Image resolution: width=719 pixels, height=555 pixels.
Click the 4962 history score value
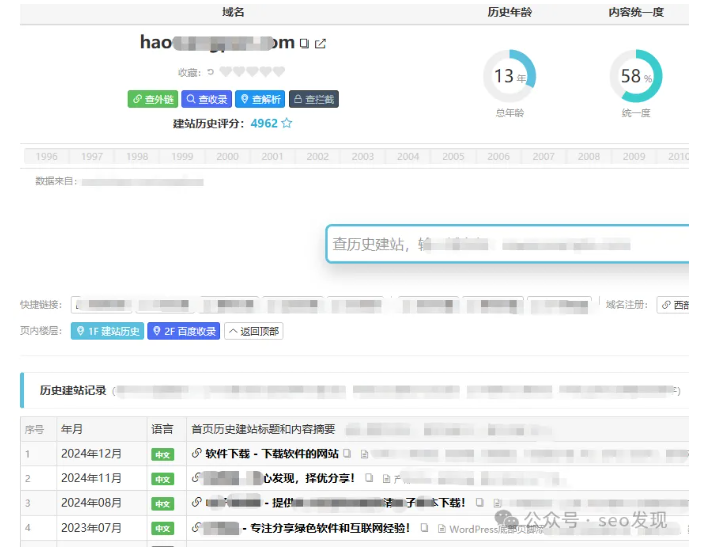pyautogui.click(x=264, y=123)
